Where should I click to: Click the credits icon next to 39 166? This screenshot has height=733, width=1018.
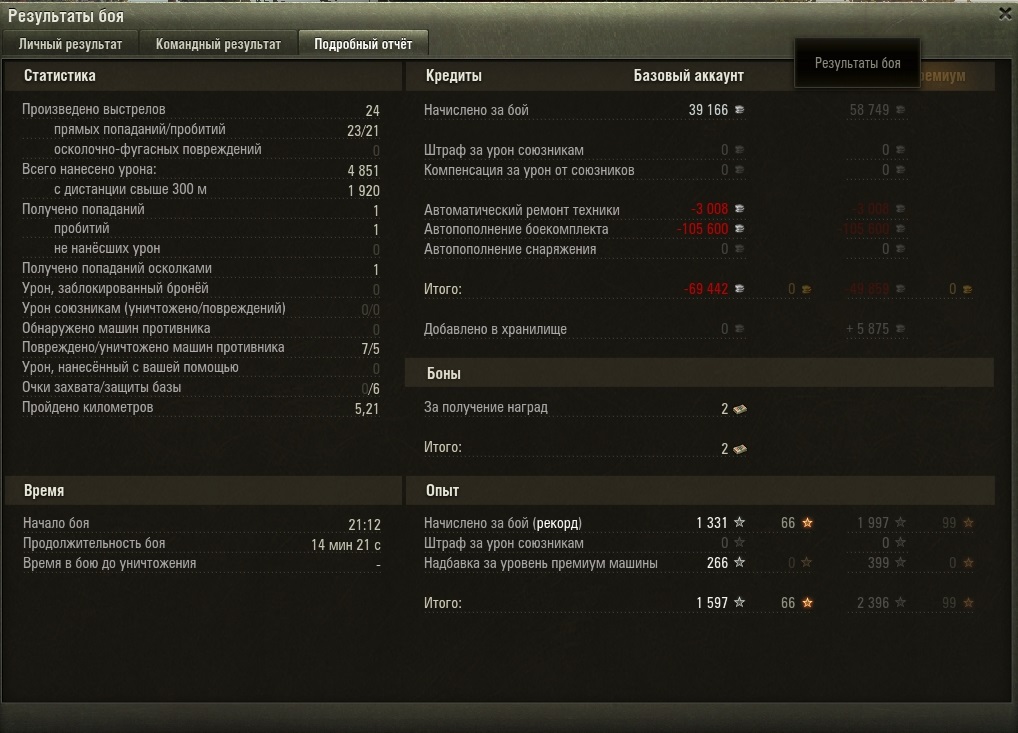tap(739, 110)
